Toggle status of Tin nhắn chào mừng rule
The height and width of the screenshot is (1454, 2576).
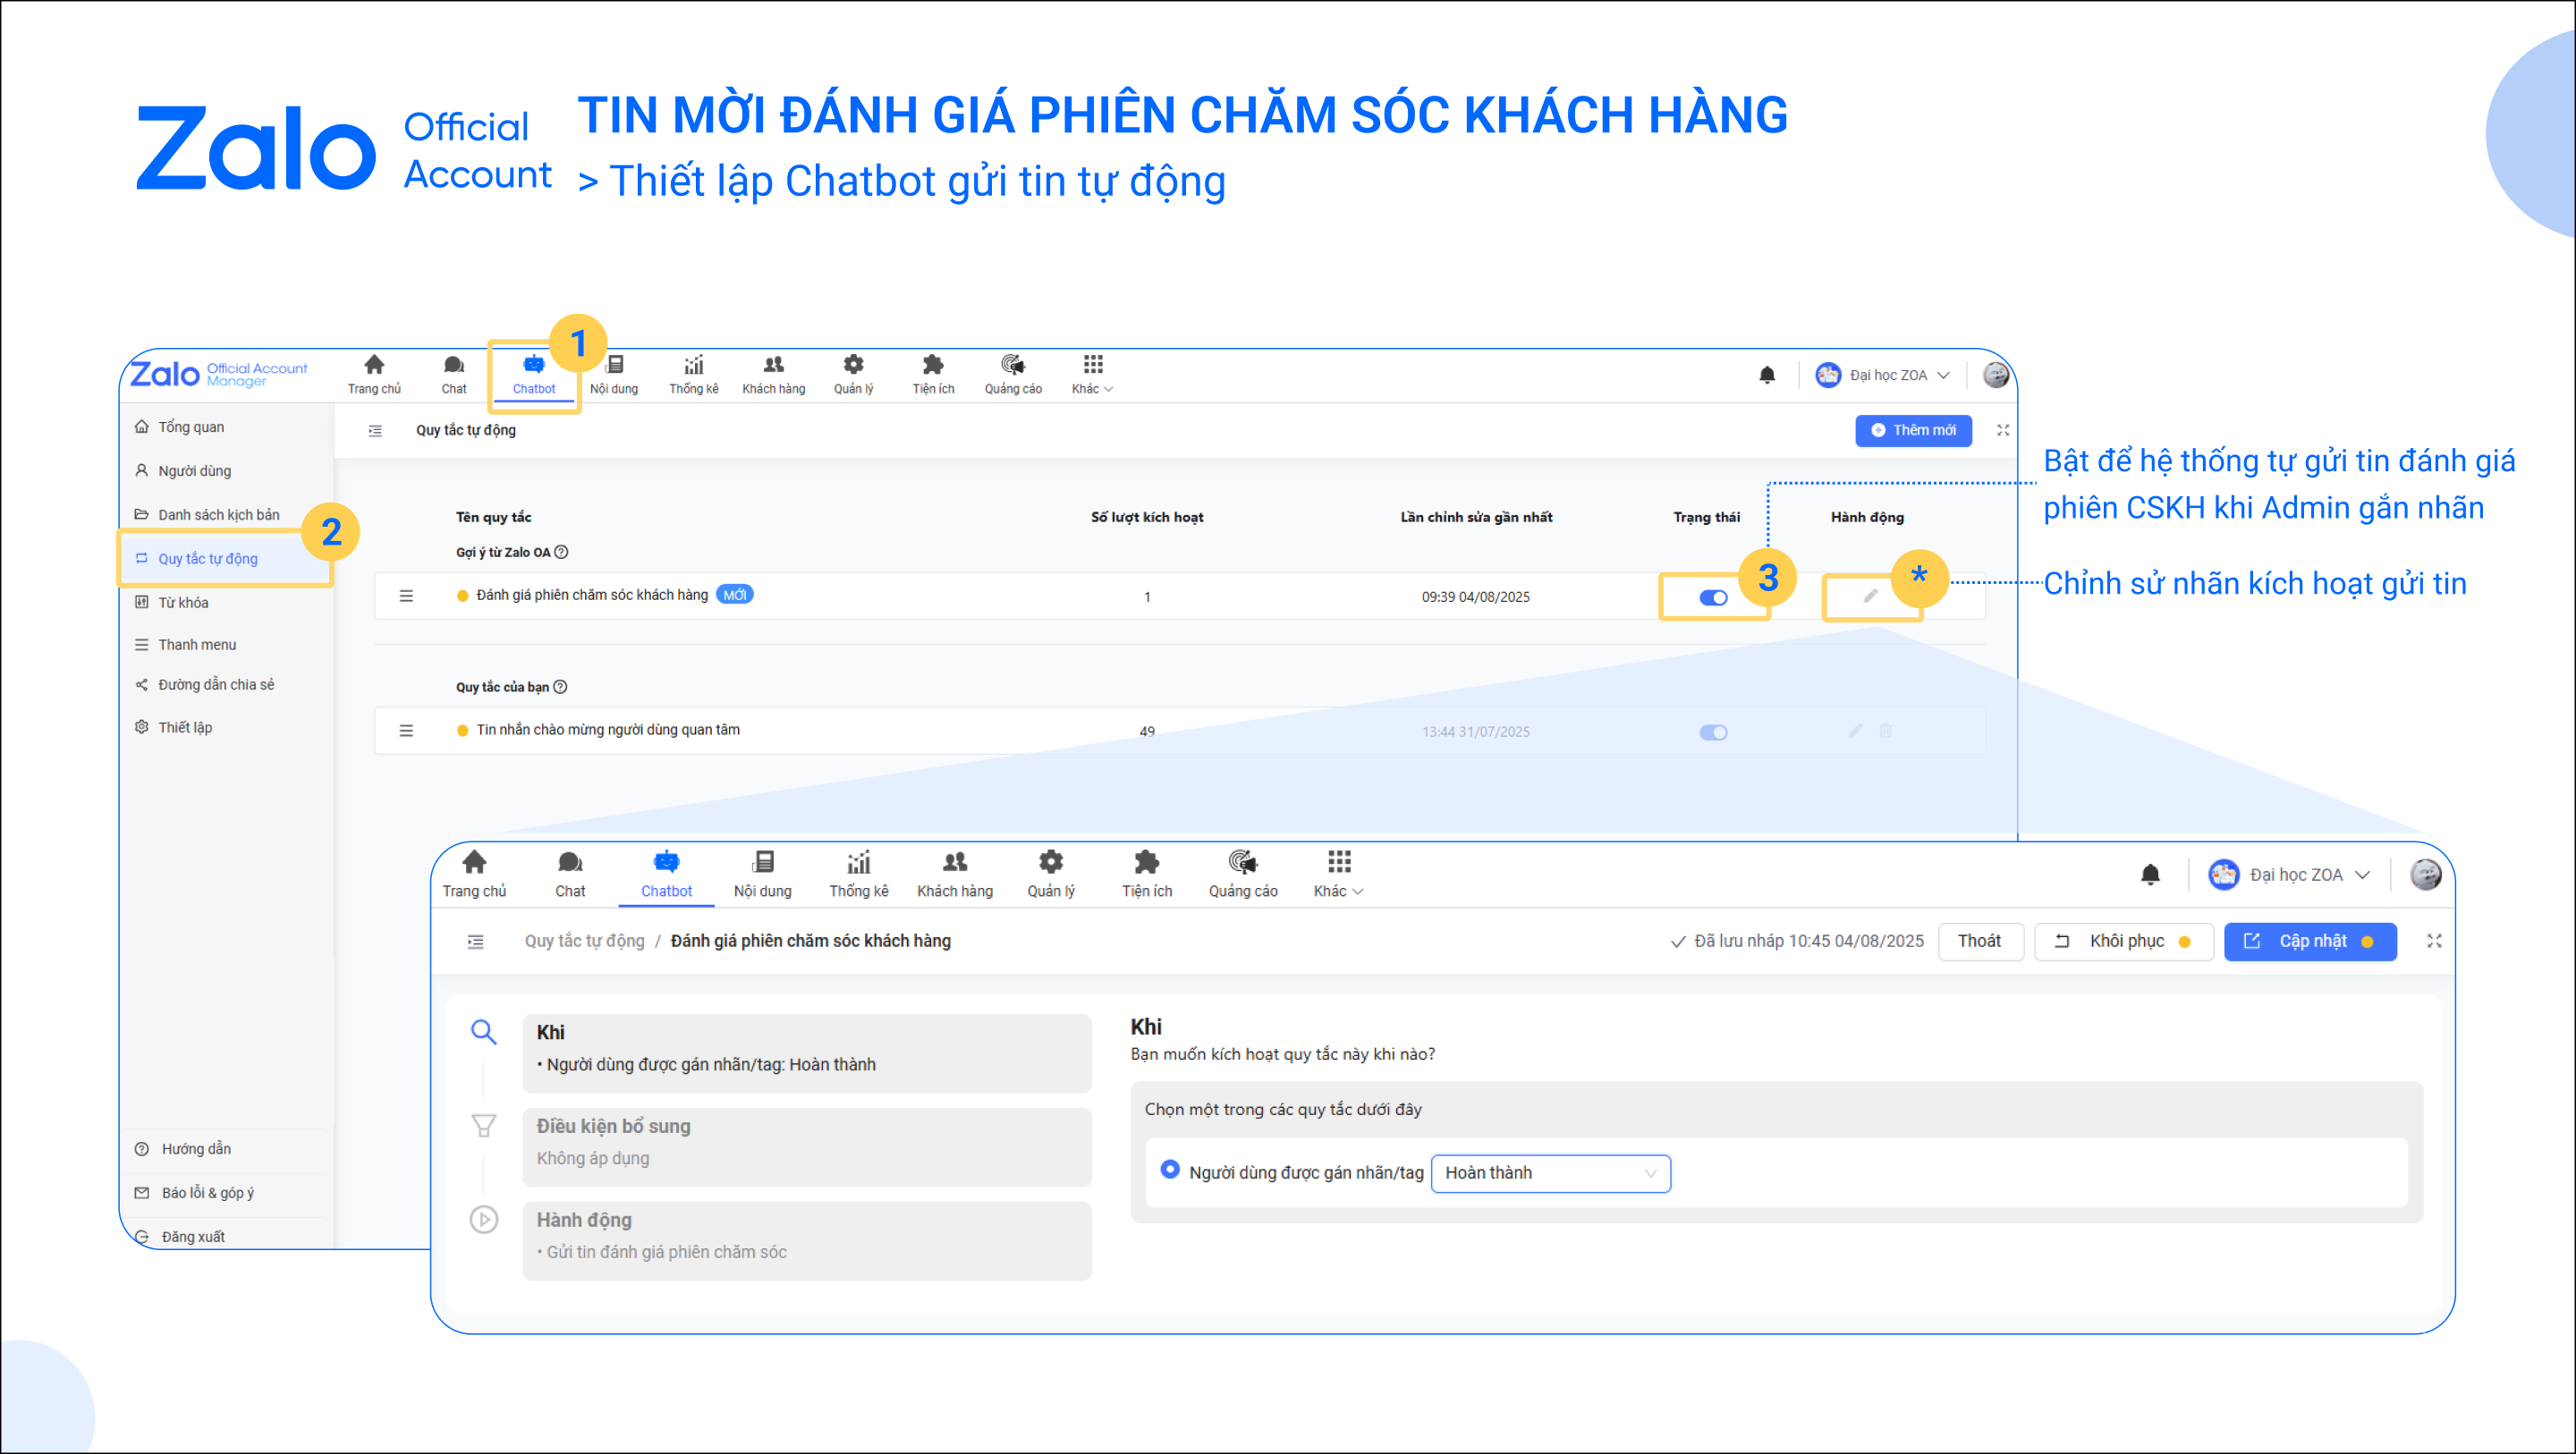click(1712, 732)
